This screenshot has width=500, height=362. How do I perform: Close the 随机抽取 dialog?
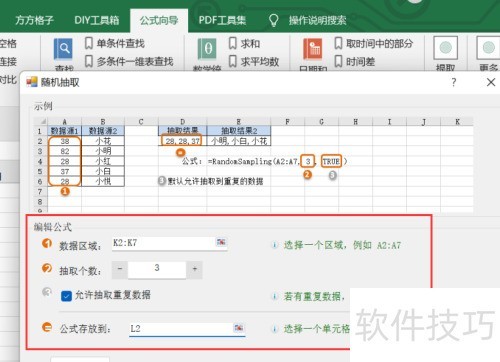pos(491,82)
